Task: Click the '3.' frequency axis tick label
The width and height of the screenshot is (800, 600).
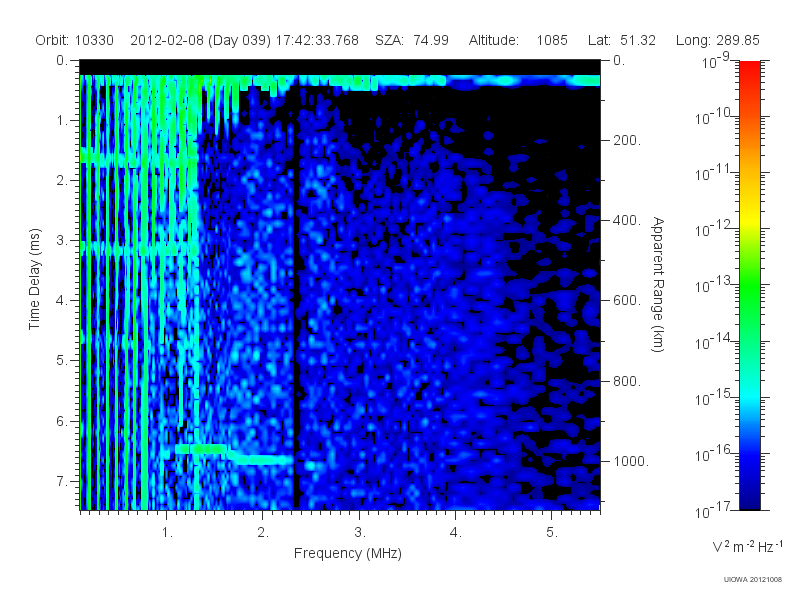Action: (360, 532)
